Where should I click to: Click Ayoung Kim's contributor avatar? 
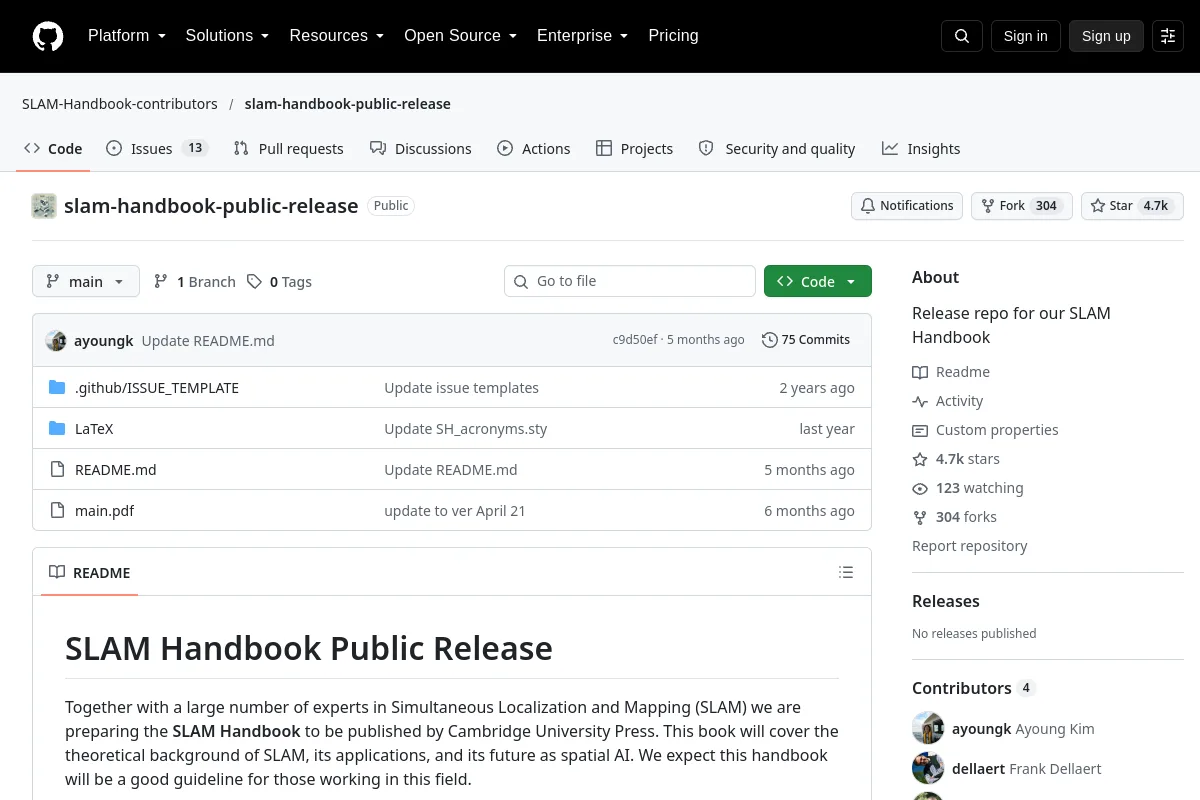point(928,728)
